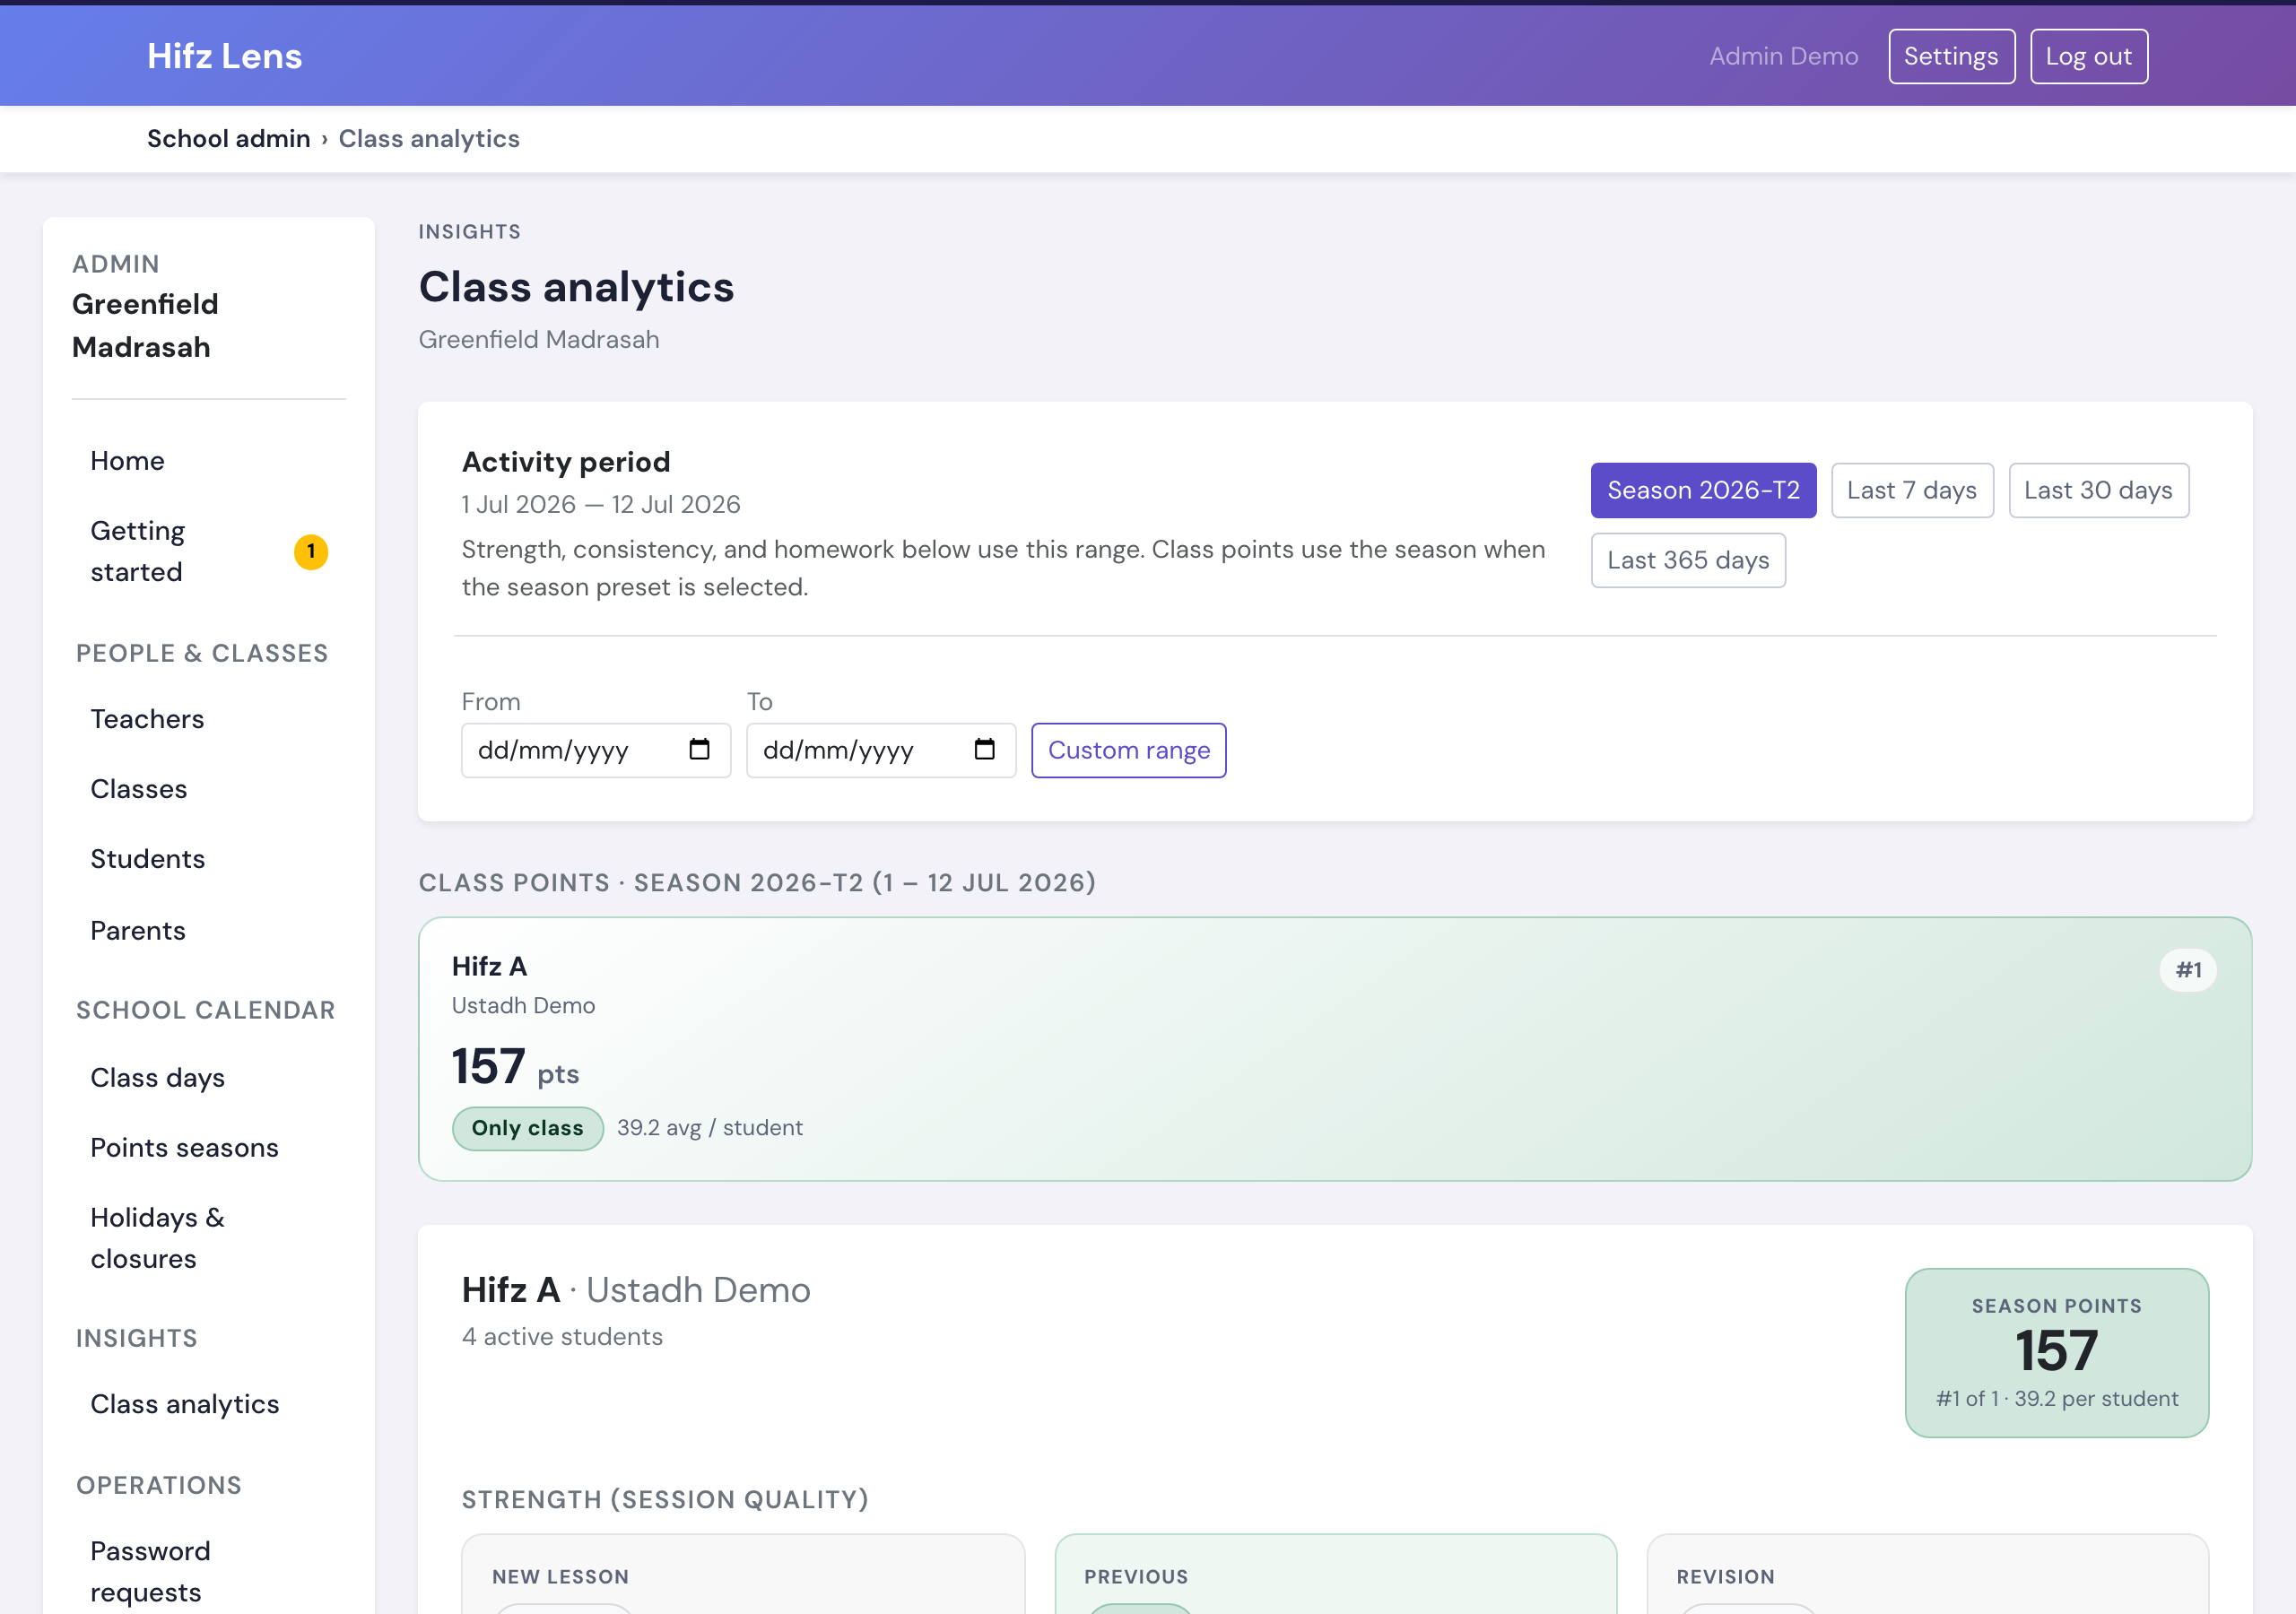Click the Hifz Lens logo title
The width and height of the screenshot is (2296, 1614).
pyautogui.click(x=225, y=56)
